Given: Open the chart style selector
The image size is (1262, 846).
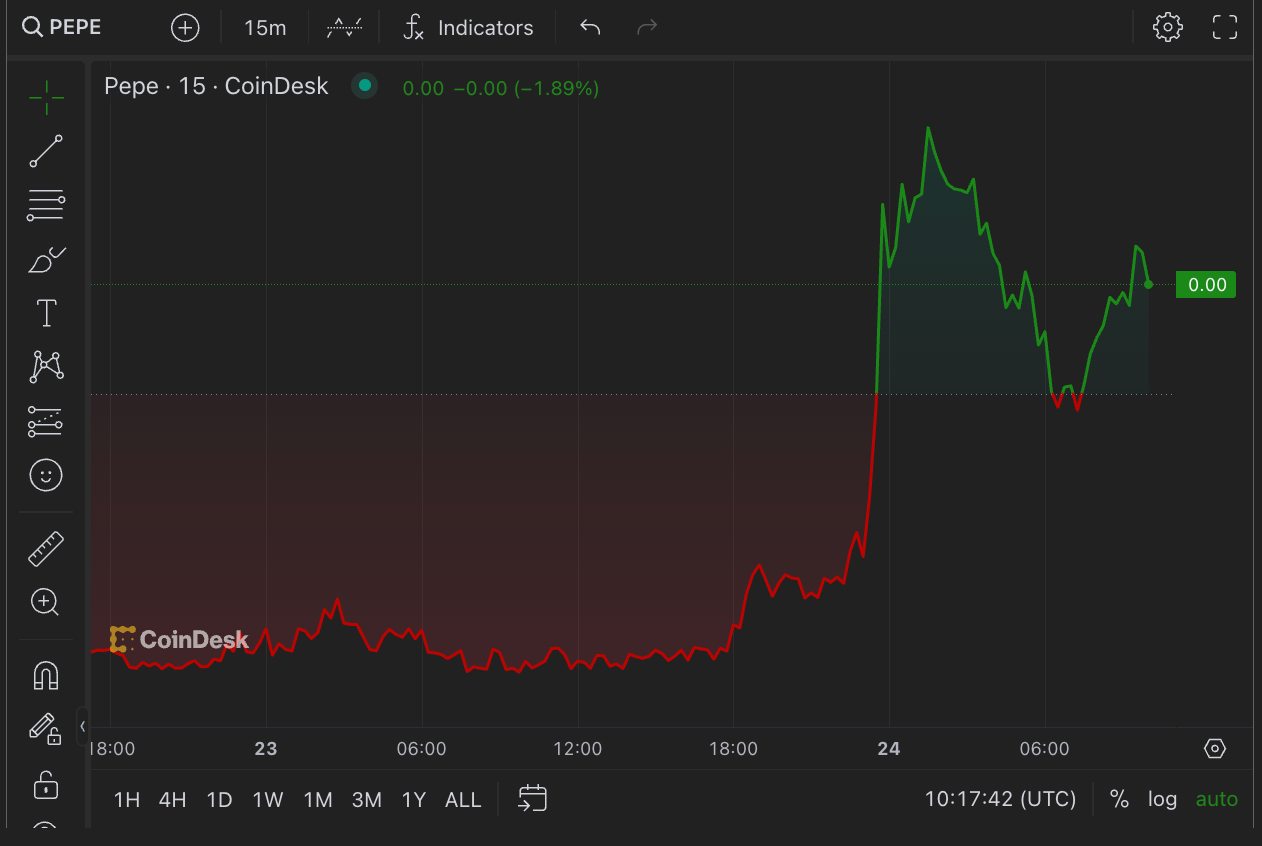Looking at the screenshot, I should click(343, 27).
